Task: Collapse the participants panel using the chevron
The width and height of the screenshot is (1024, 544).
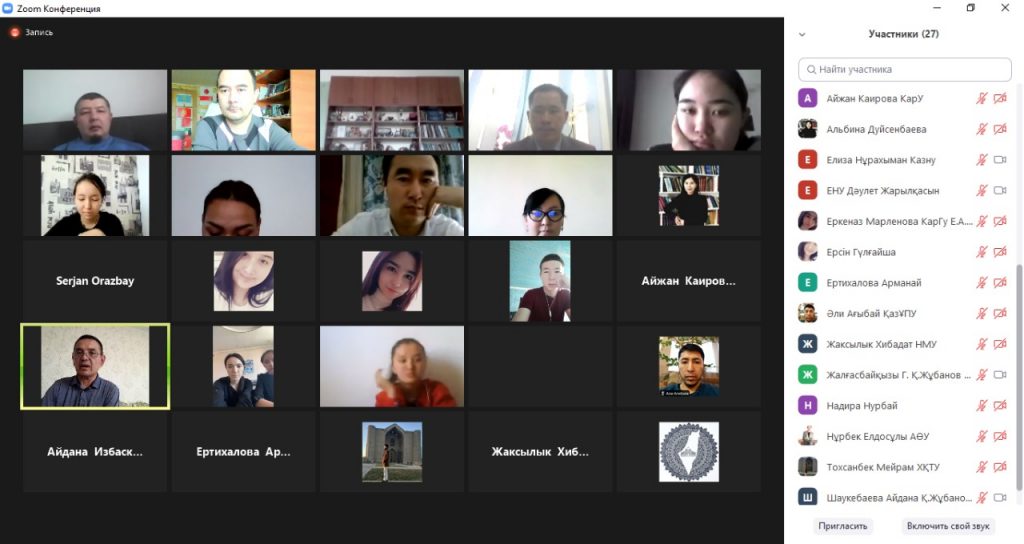Action: 802,35
